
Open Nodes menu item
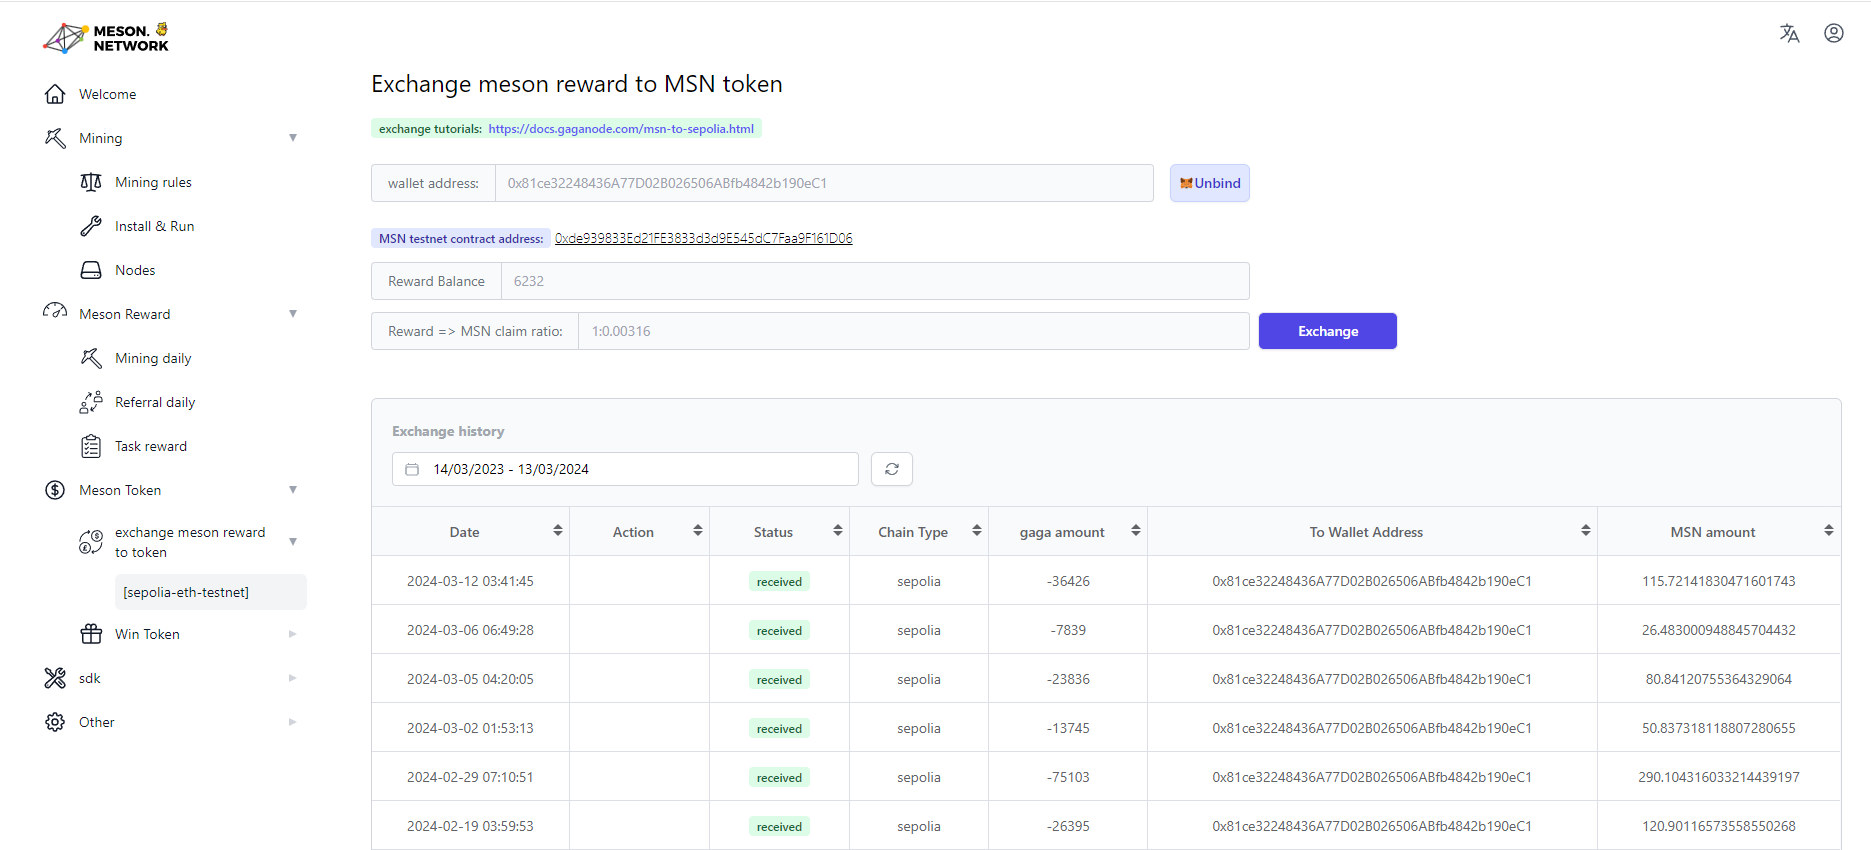tap(135, 270)
